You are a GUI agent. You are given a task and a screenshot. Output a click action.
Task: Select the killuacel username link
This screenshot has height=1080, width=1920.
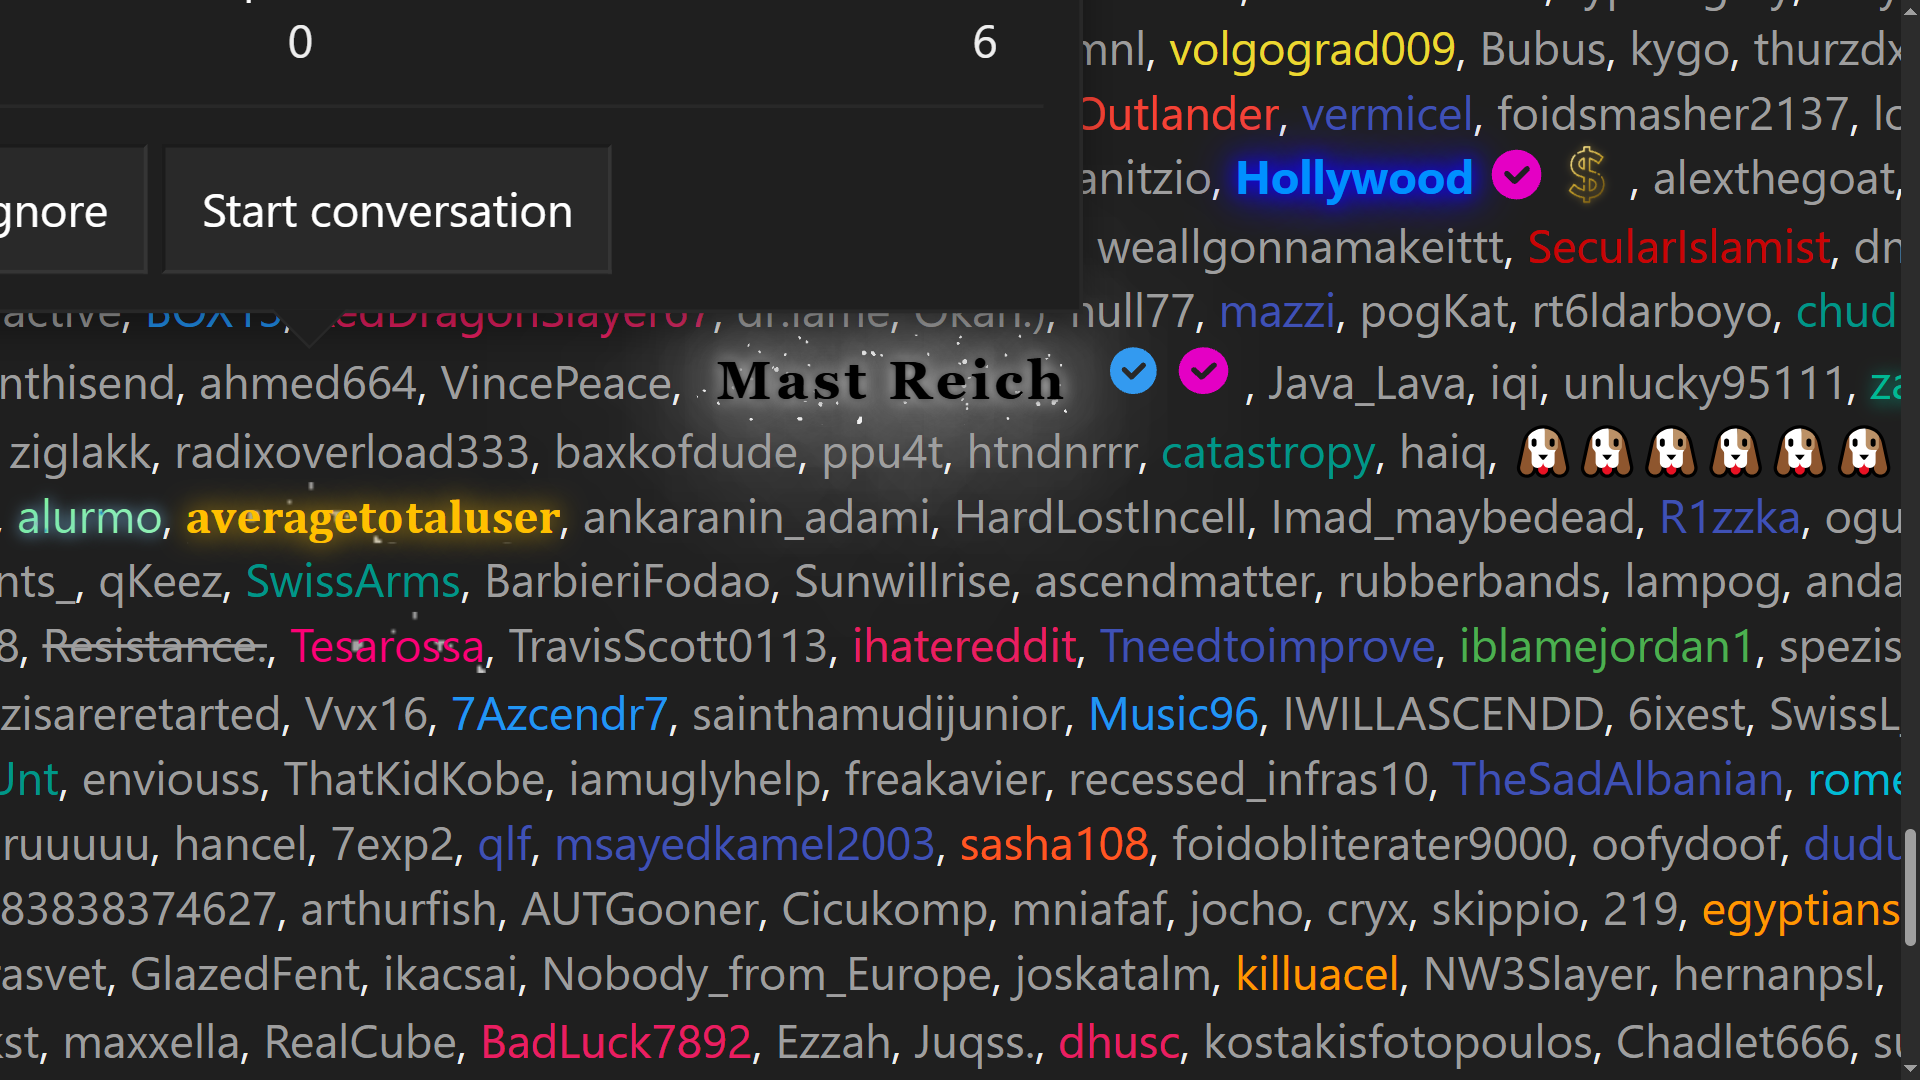[x=1317, y=974]
